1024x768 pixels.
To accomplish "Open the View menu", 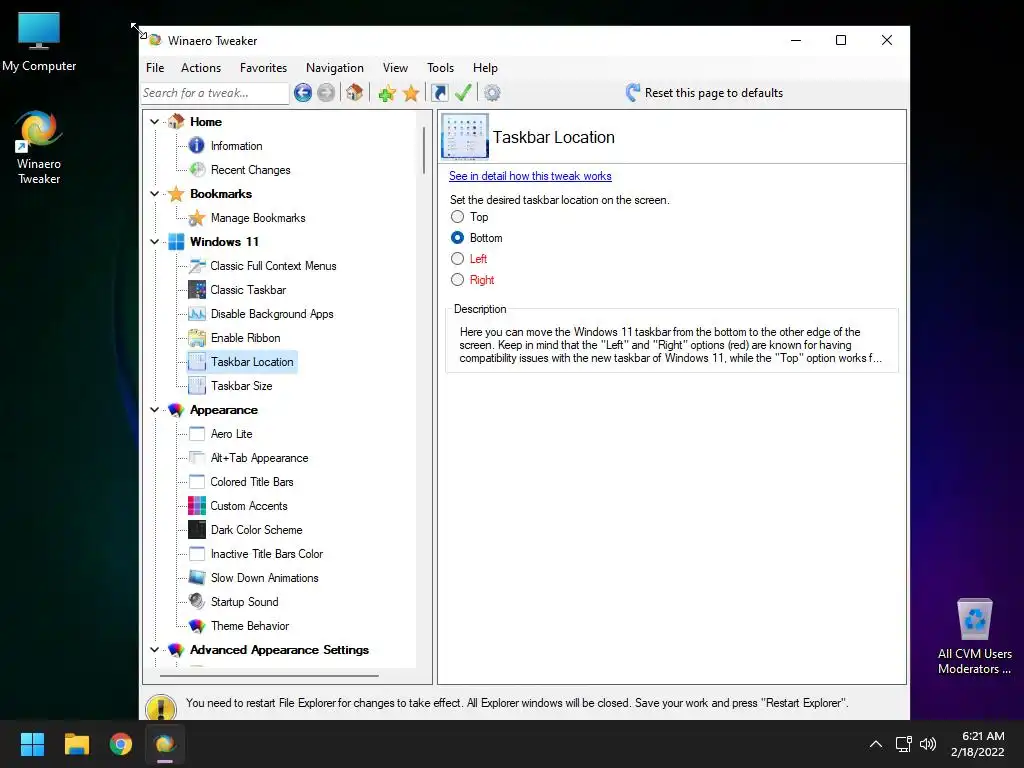I will tap(395, 68).
